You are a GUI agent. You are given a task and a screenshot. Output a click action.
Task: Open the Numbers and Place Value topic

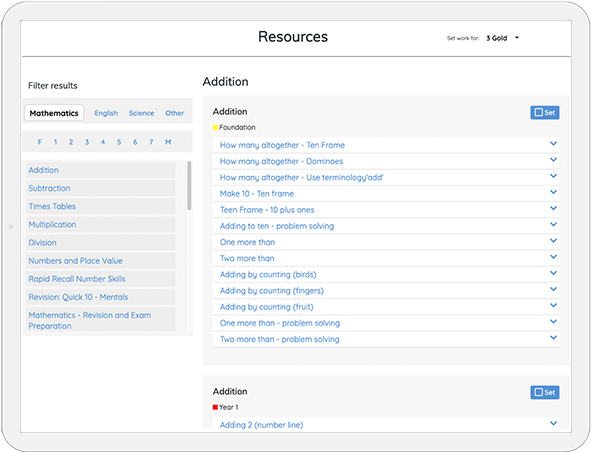(101, 261)
